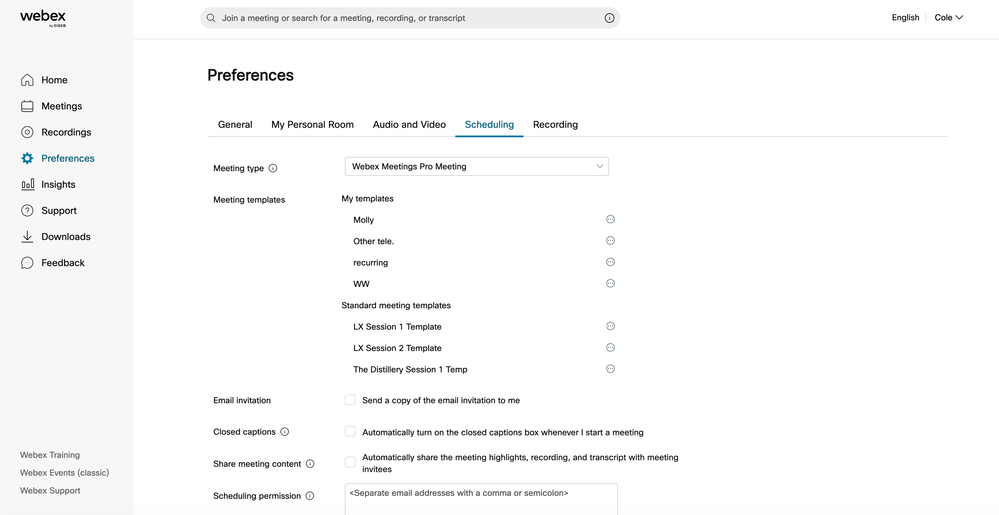Click the Feedback speech bubble icon
Image resolution: width=999 pixels, height=515 pixels.
click(27, 263)
